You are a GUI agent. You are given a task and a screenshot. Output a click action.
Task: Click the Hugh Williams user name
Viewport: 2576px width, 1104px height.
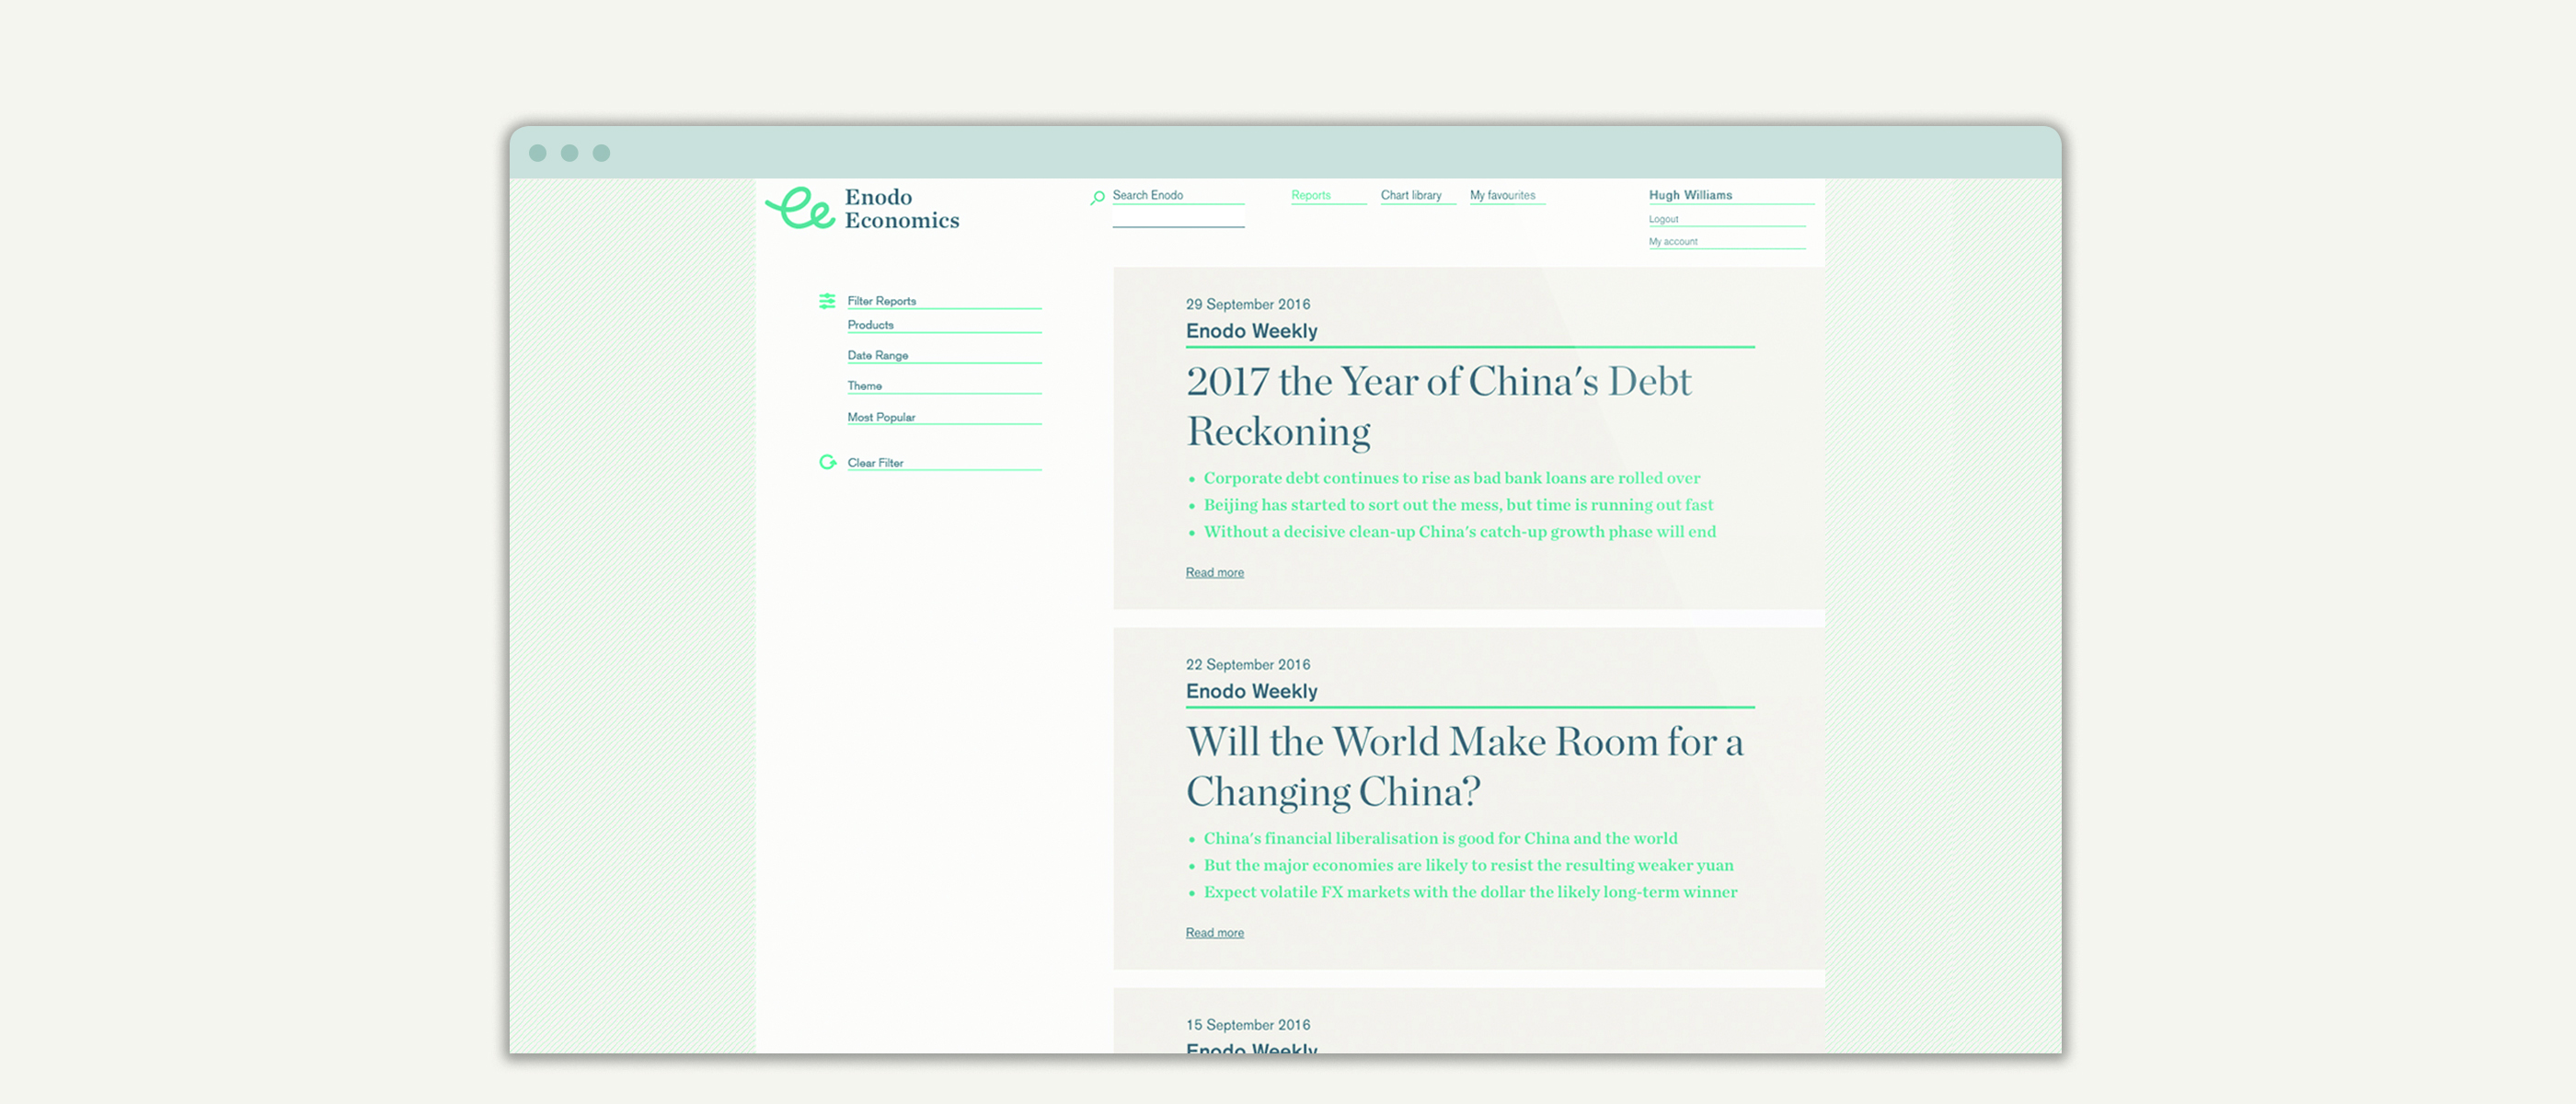coord(1690,195)
